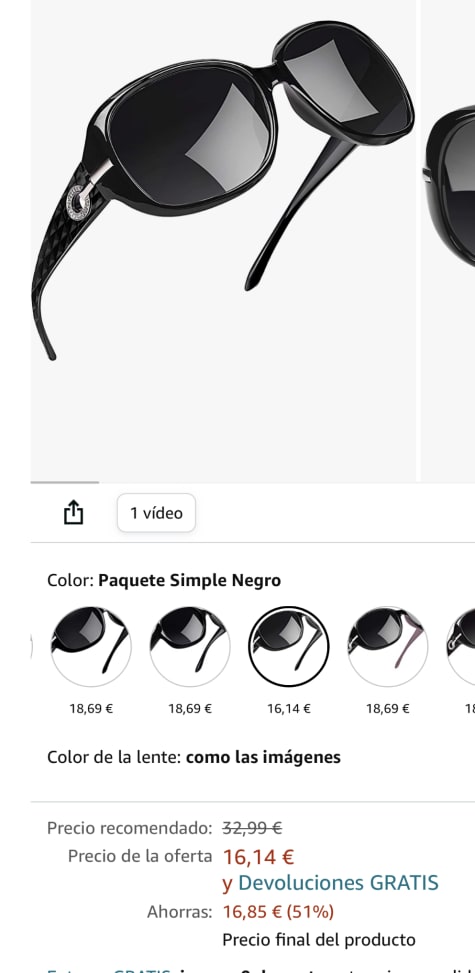
Task: Tap the 16,14 € price under selected swatch
Action: pos(289,709)
